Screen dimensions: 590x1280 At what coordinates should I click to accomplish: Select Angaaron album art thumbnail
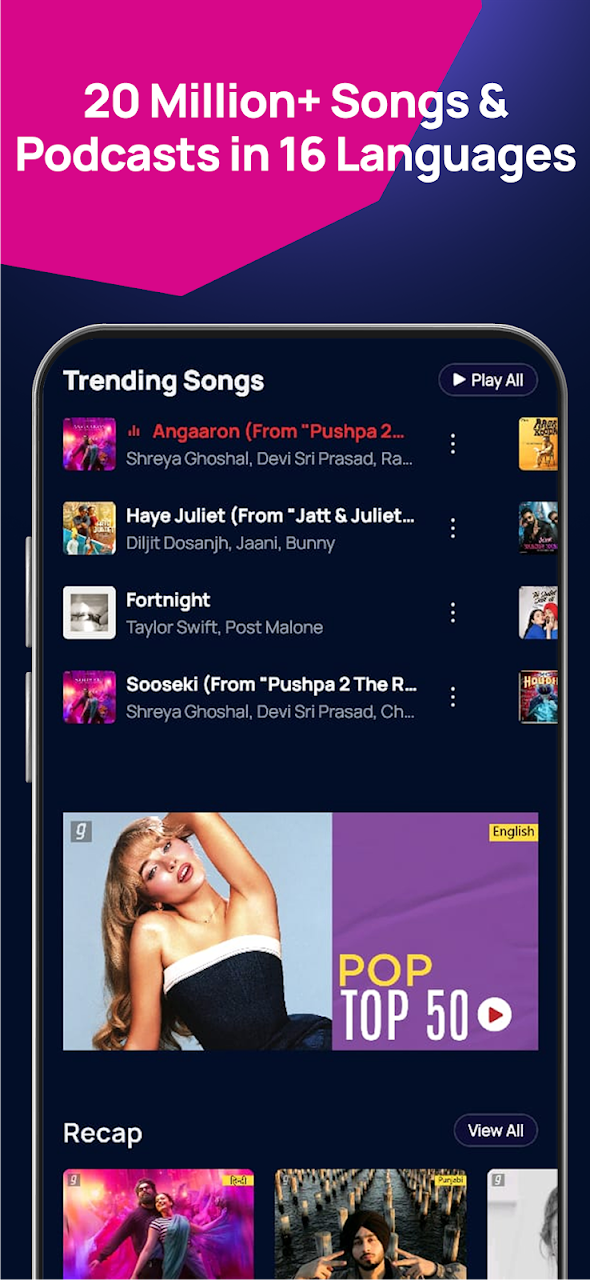(x=89, y=444)
